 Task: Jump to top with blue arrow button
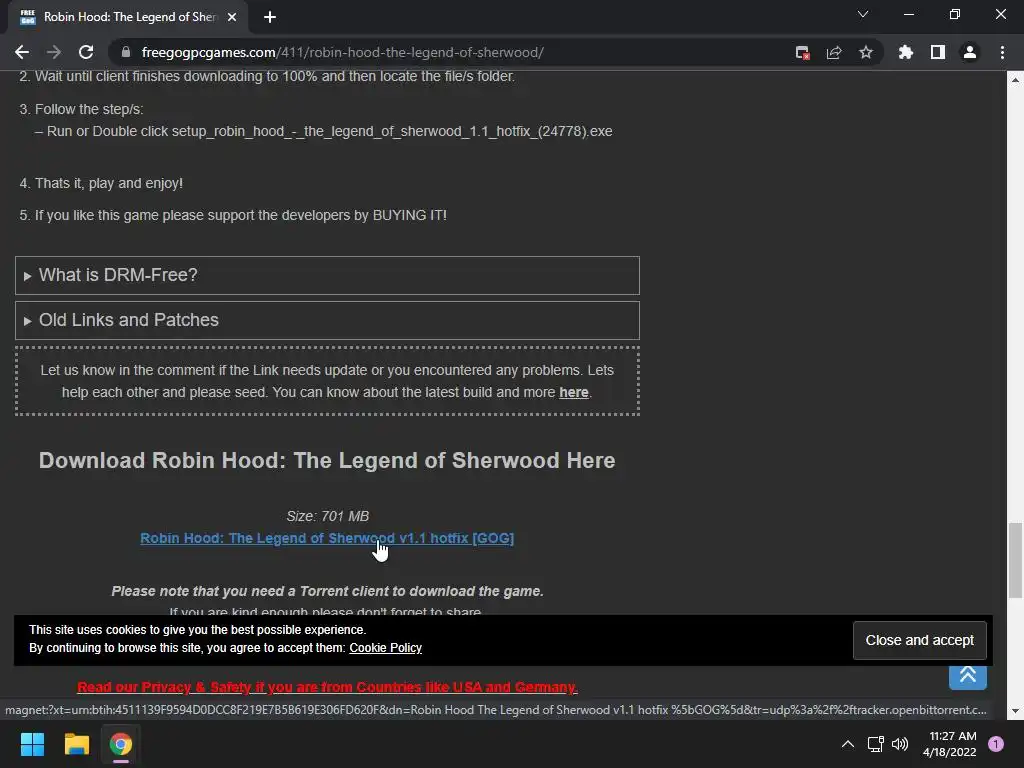coord(968,677)
